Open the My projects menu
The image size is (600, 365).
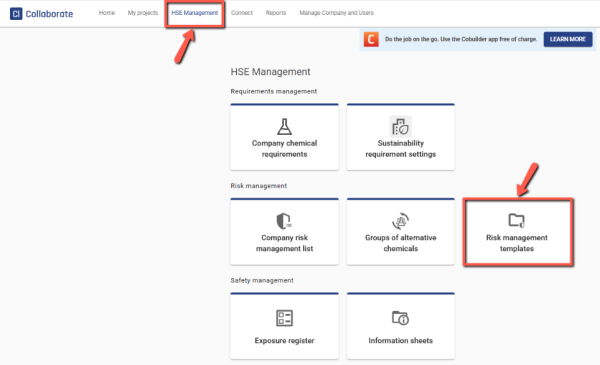coord(143,13)
